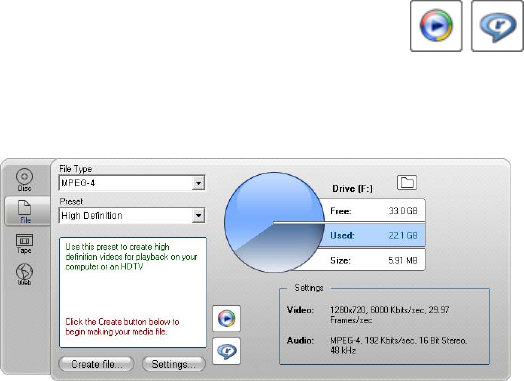This screenshot has height=381, width=524.
Task: Expand the Preset dropdown arrow
Action: [x=198, y=216]
